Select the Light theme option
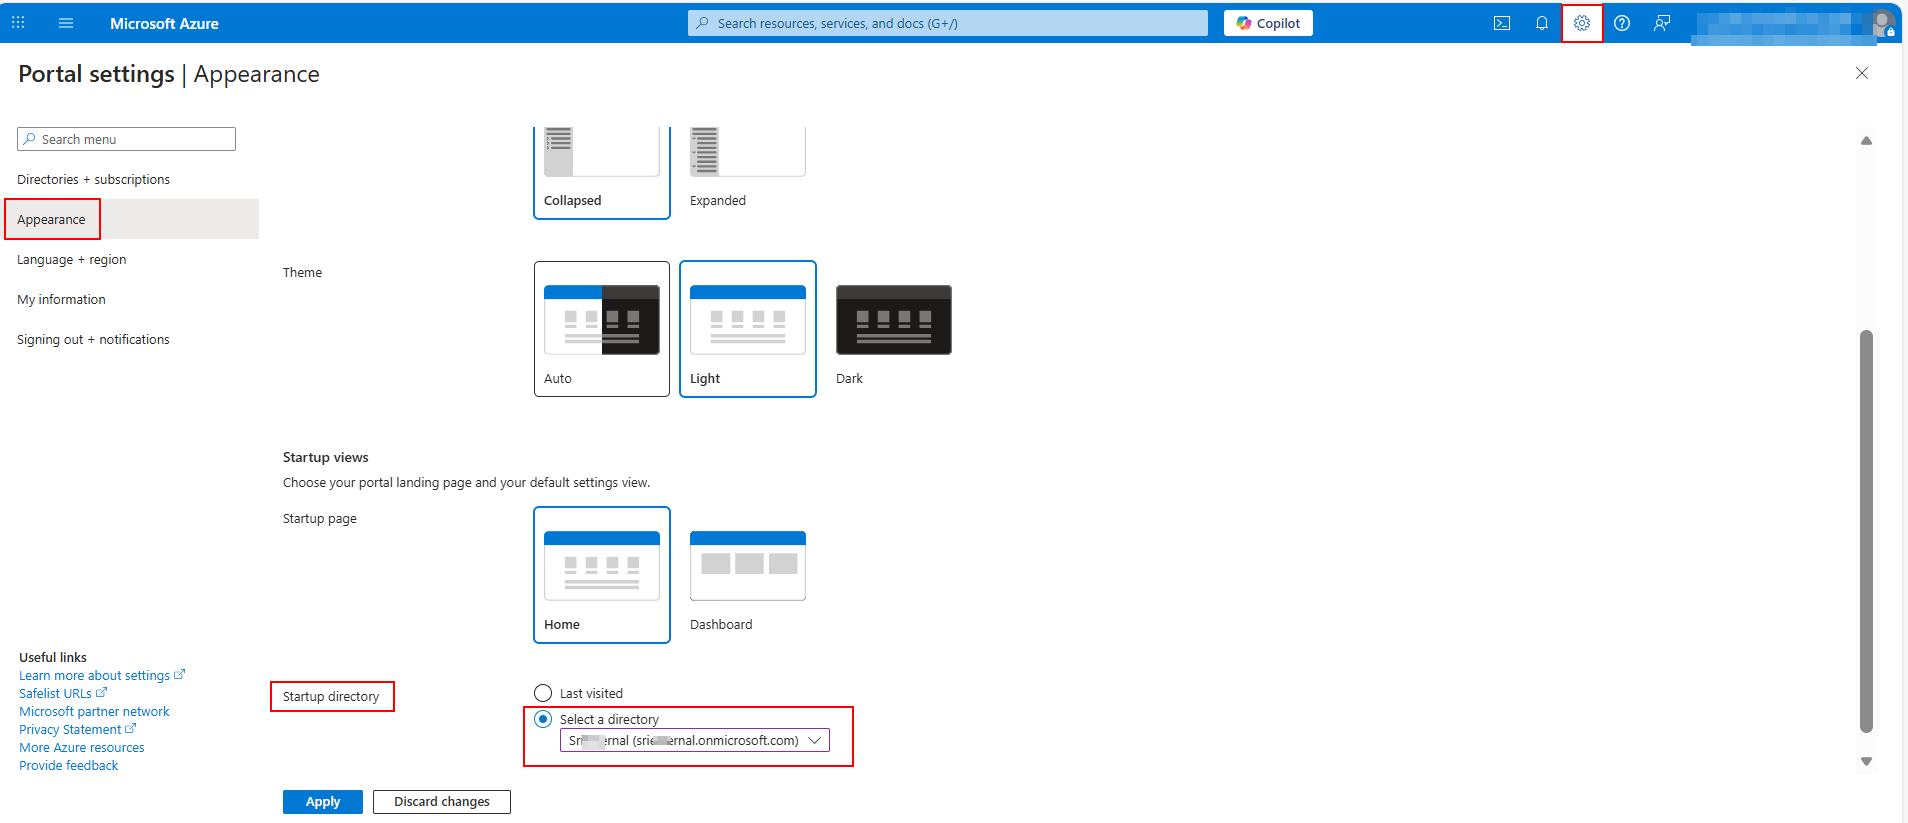The height and width of the screenshot is (823, 1908). click(x=748, y=329)
